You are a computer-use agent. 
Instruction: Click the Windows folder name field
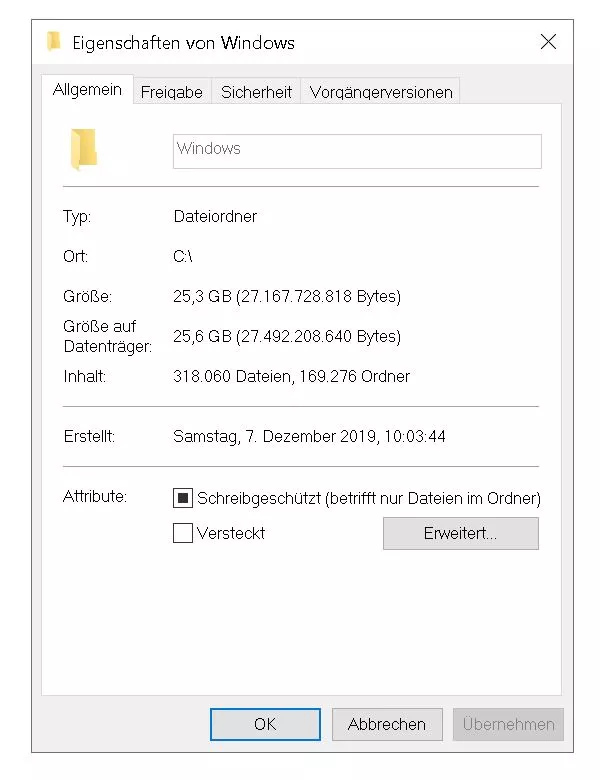pyautogui.click(x=357, y=151)
